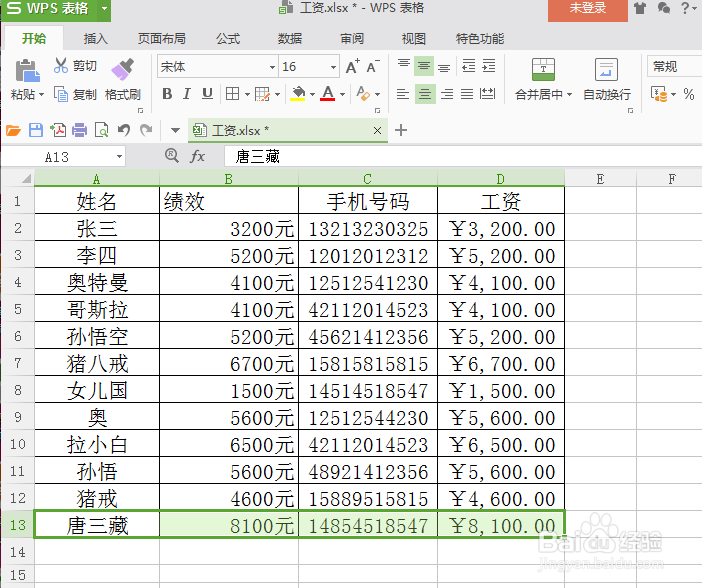Close the 工资.xlsx document tab
Screen dimensions: 702x588
[x=377, y=130]
